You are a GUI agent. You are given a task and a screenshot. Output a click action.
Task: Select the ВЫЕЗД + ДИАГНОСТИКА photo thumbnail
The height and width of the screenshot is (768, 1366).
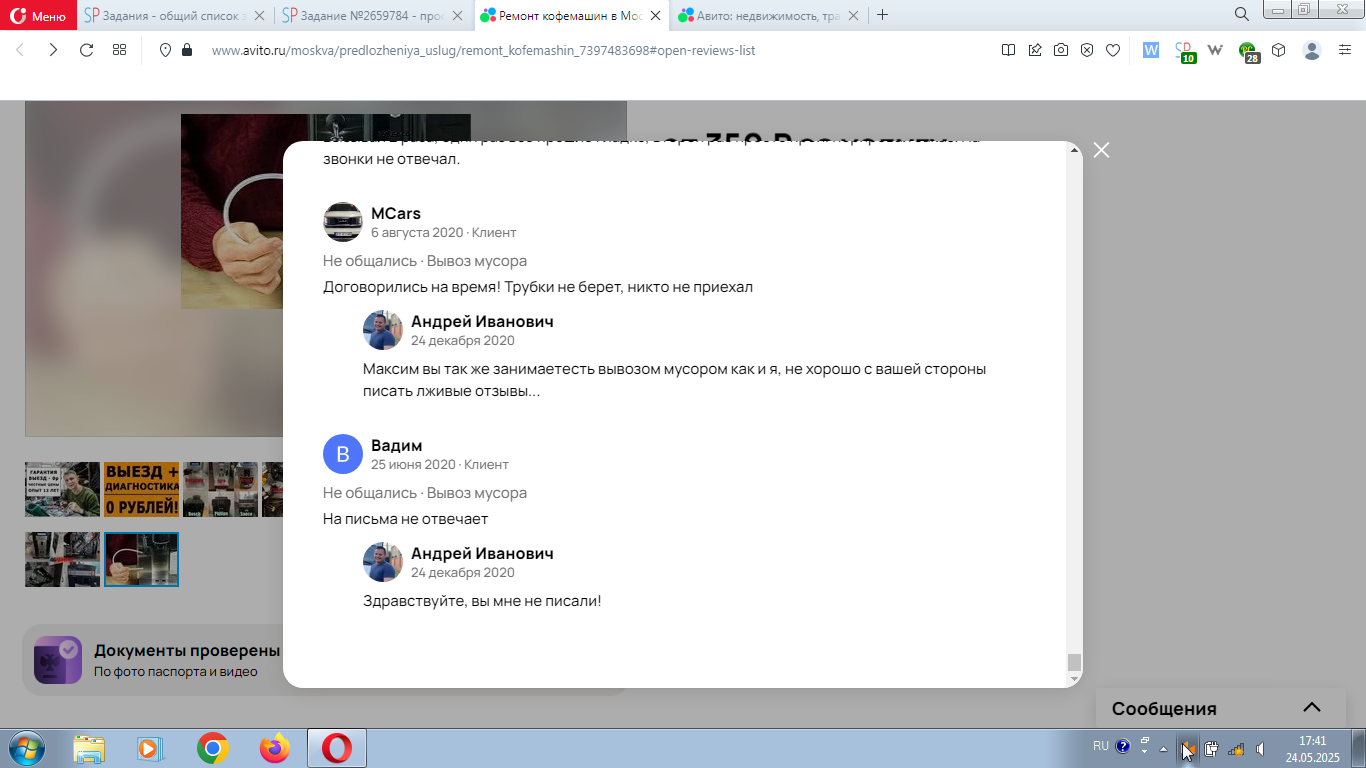(141, 489)
